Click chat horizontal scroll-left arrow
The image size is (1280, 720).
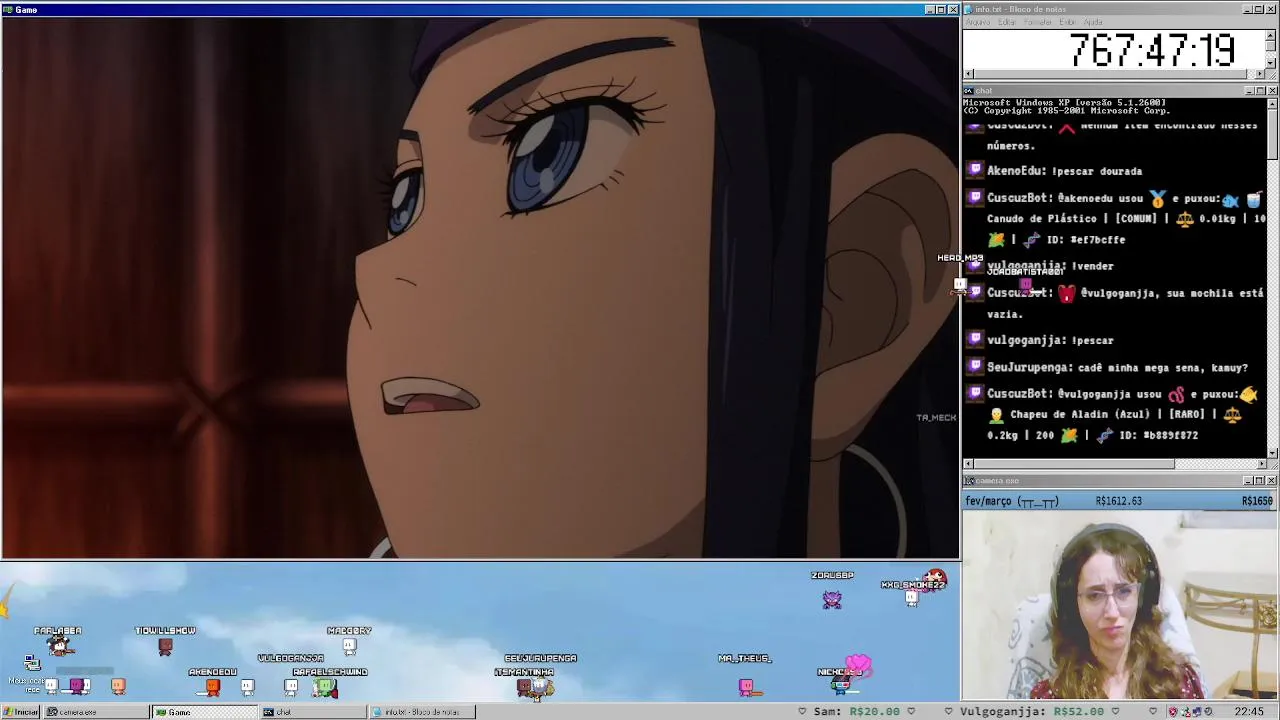(x=968, y=464)
